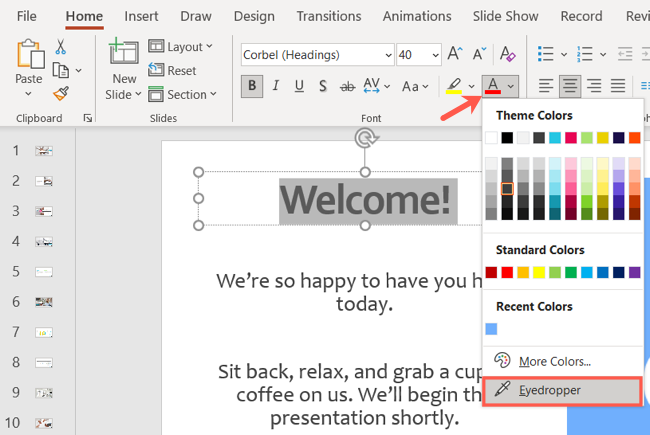The height and width of the screenshot is (435, 650).
Task: Click Clear All Formatting icon
Action: pos(507,54)
